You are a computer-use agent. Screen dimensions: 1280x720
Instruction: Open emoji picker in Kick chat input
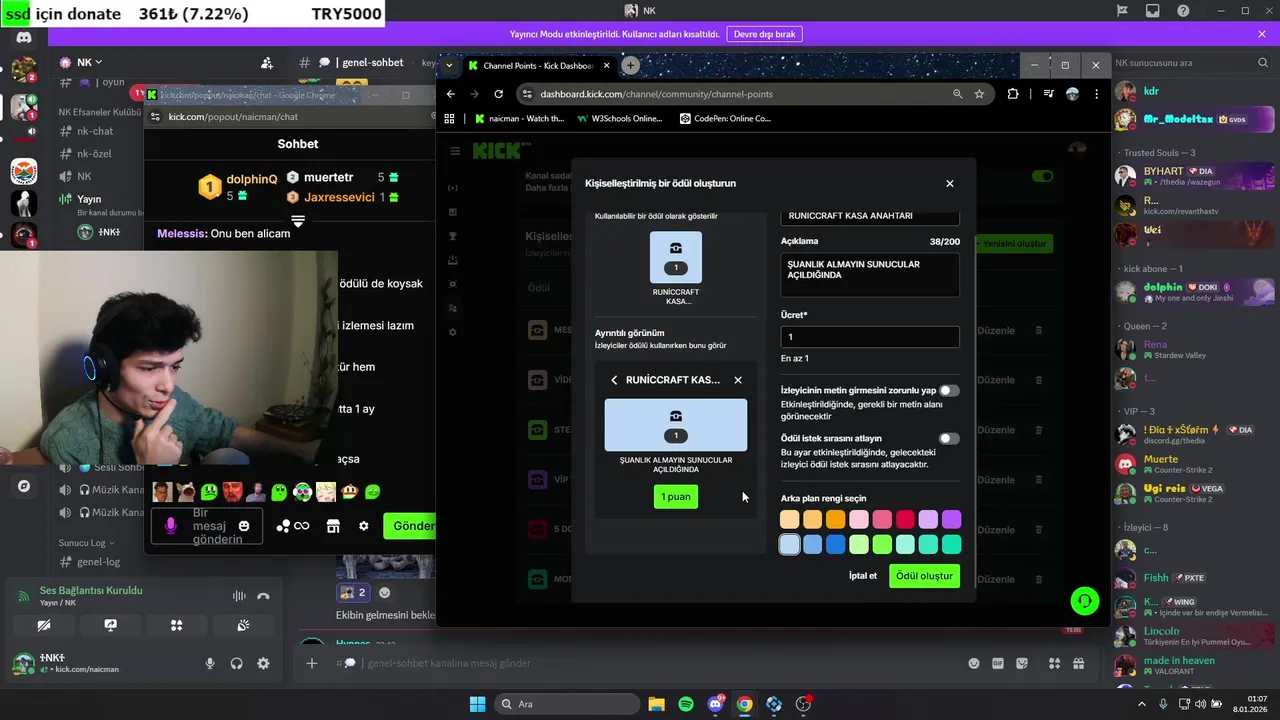point(244,526)
